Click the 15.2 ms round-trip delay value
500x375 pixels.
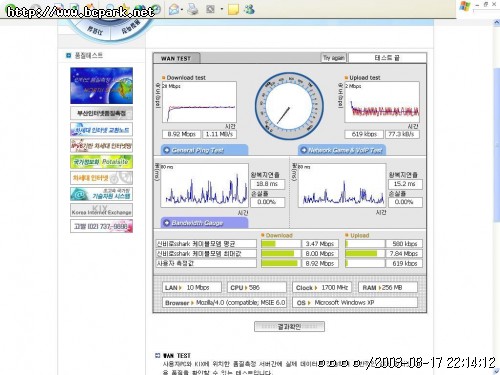tap(405, 184)
